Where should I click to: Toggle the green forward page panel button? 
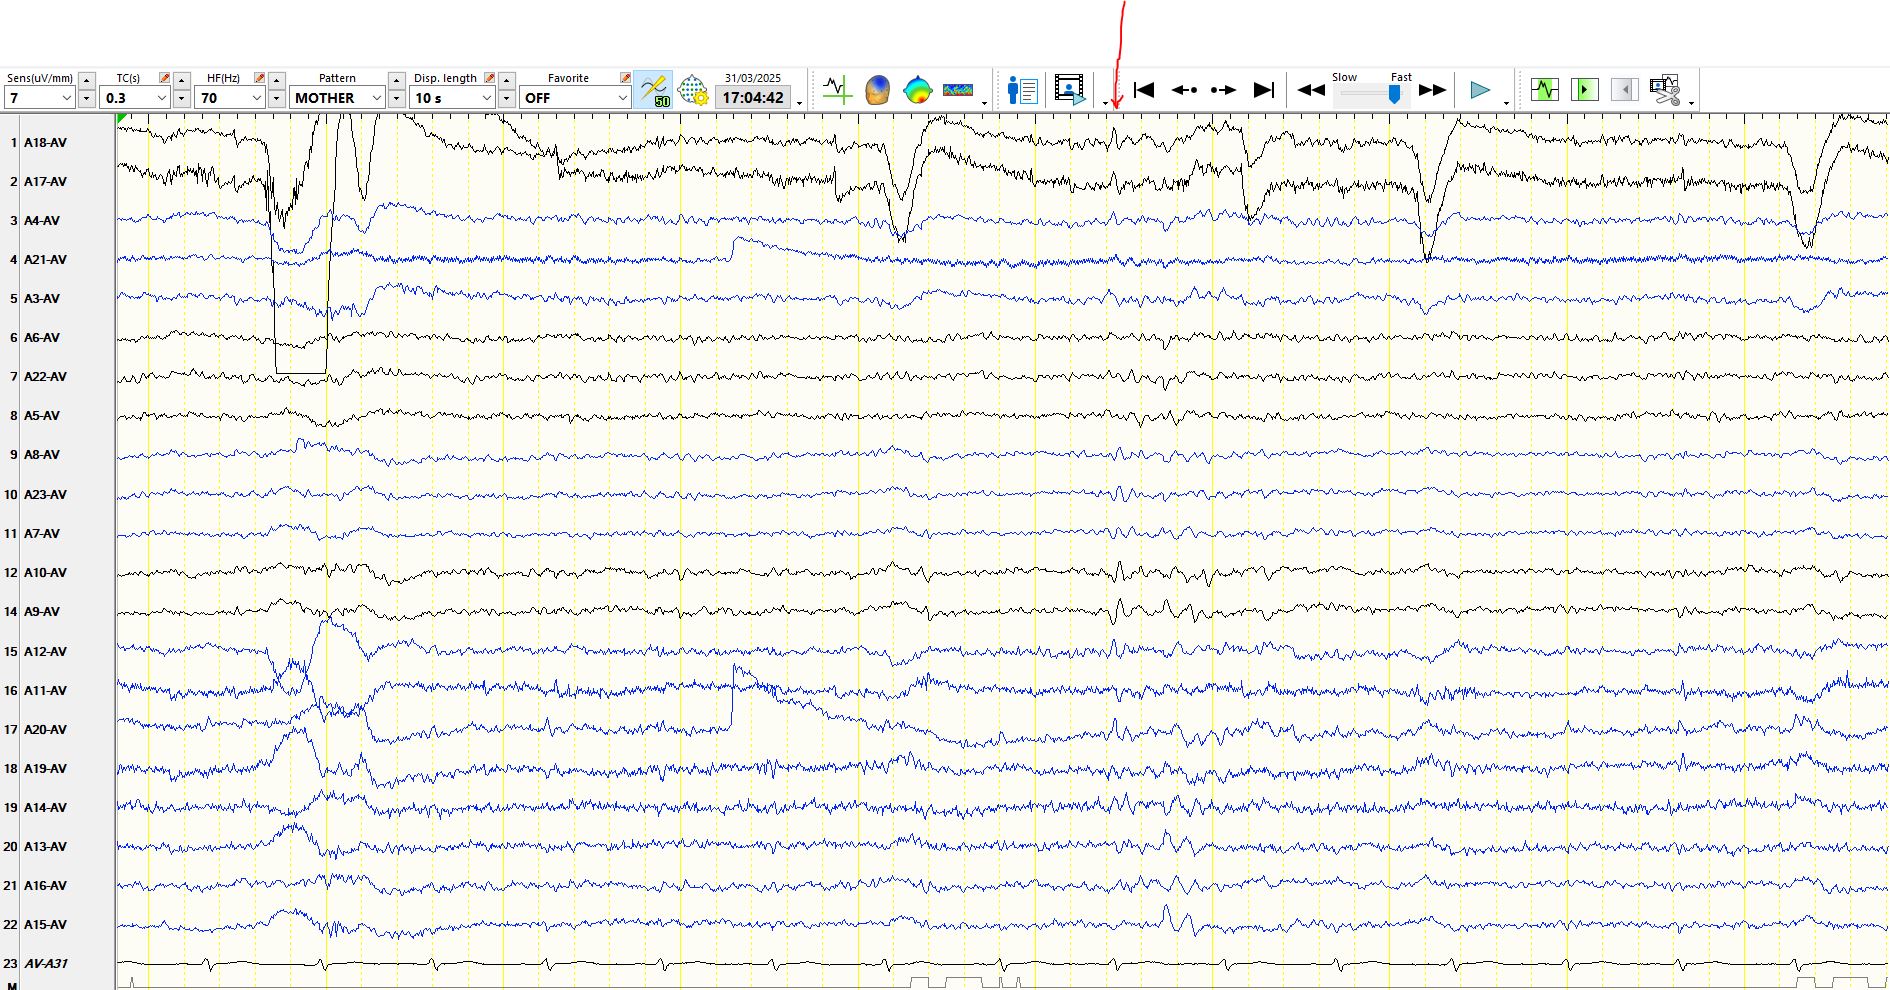coord(1584,90)
